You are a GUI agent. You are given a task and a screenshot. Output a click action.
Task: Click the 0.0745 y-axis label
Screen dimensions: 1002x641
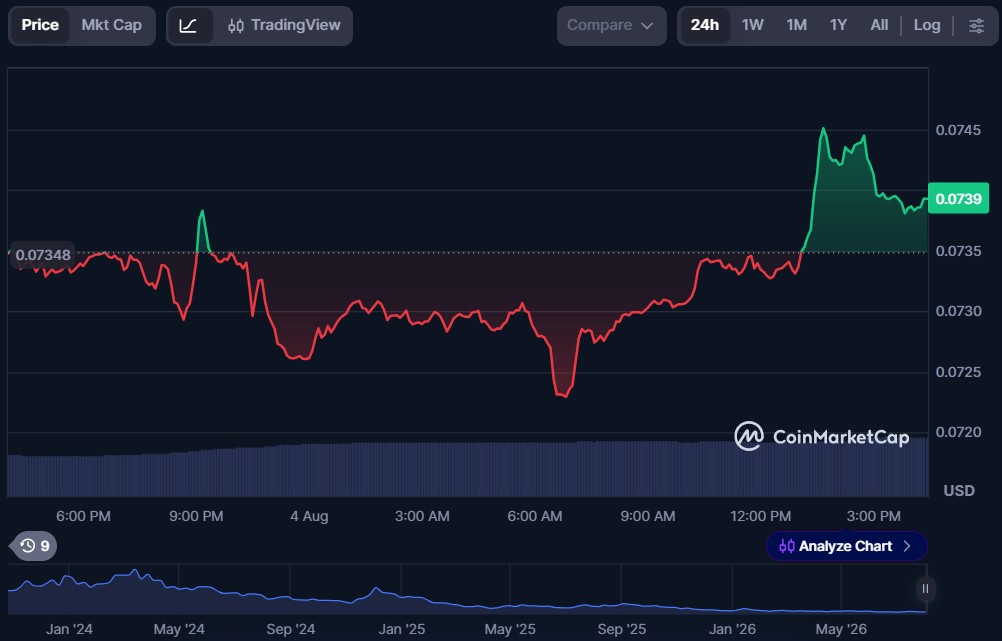point(958,130)
